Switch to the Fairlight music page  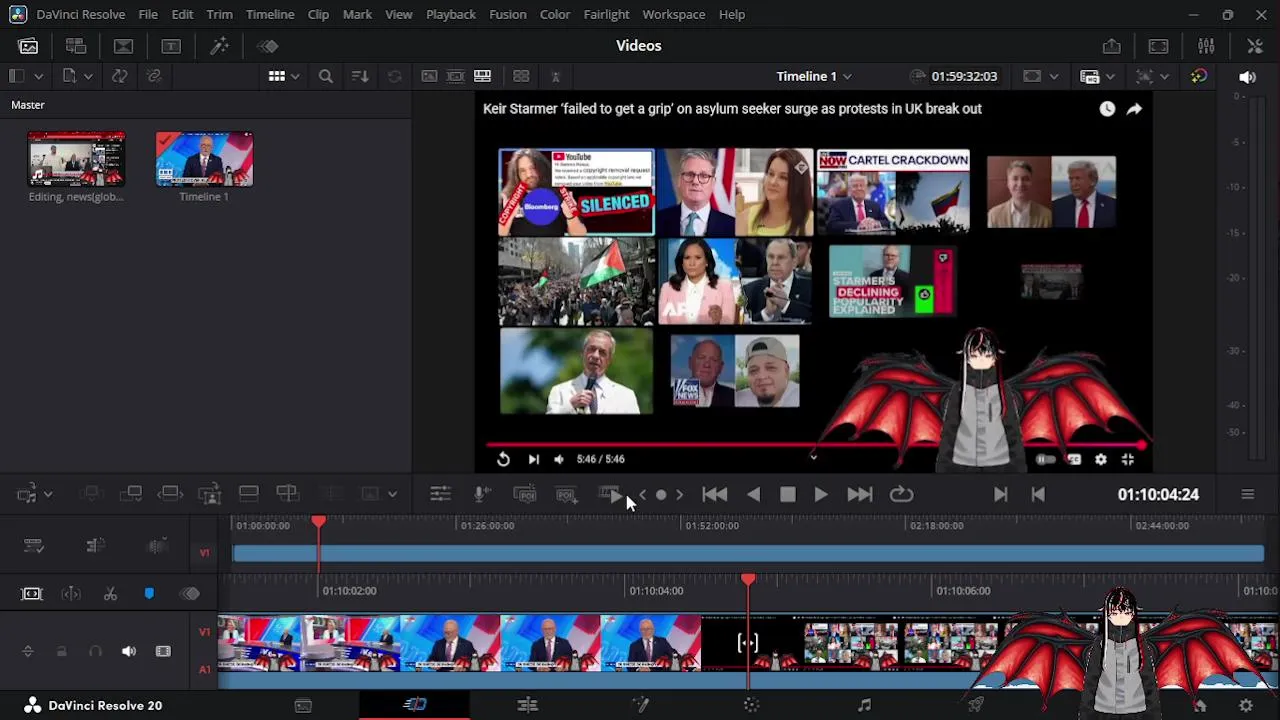(865, 705)
